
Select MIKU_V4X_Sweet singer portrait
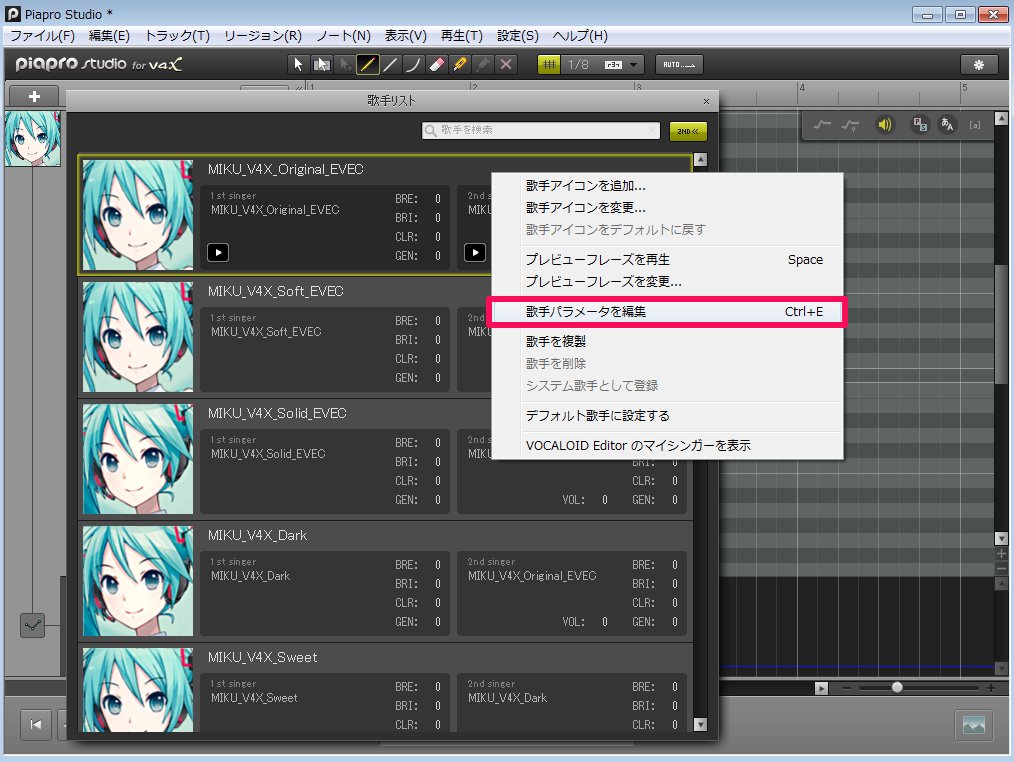tap(138, 690)
